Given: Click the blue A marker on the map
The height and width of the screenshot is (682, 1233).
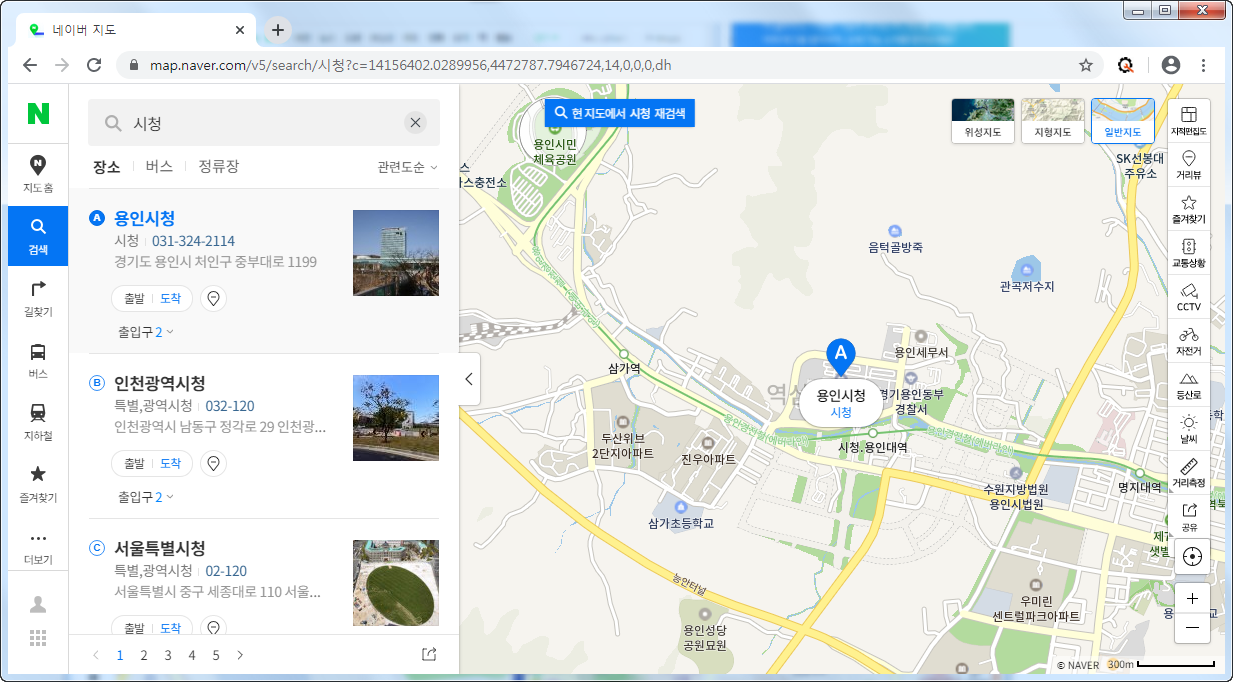Looking at the screenshot, I should click(841, 356).
